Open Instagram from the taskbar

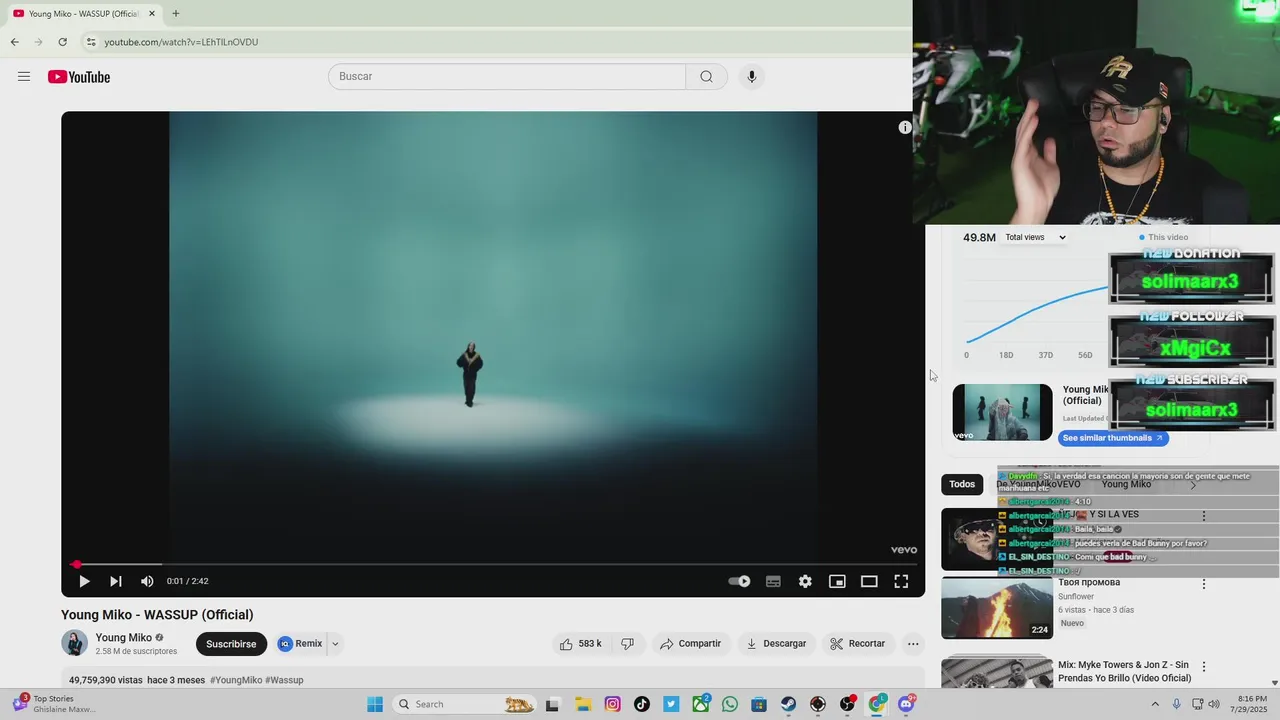[612, 704]
